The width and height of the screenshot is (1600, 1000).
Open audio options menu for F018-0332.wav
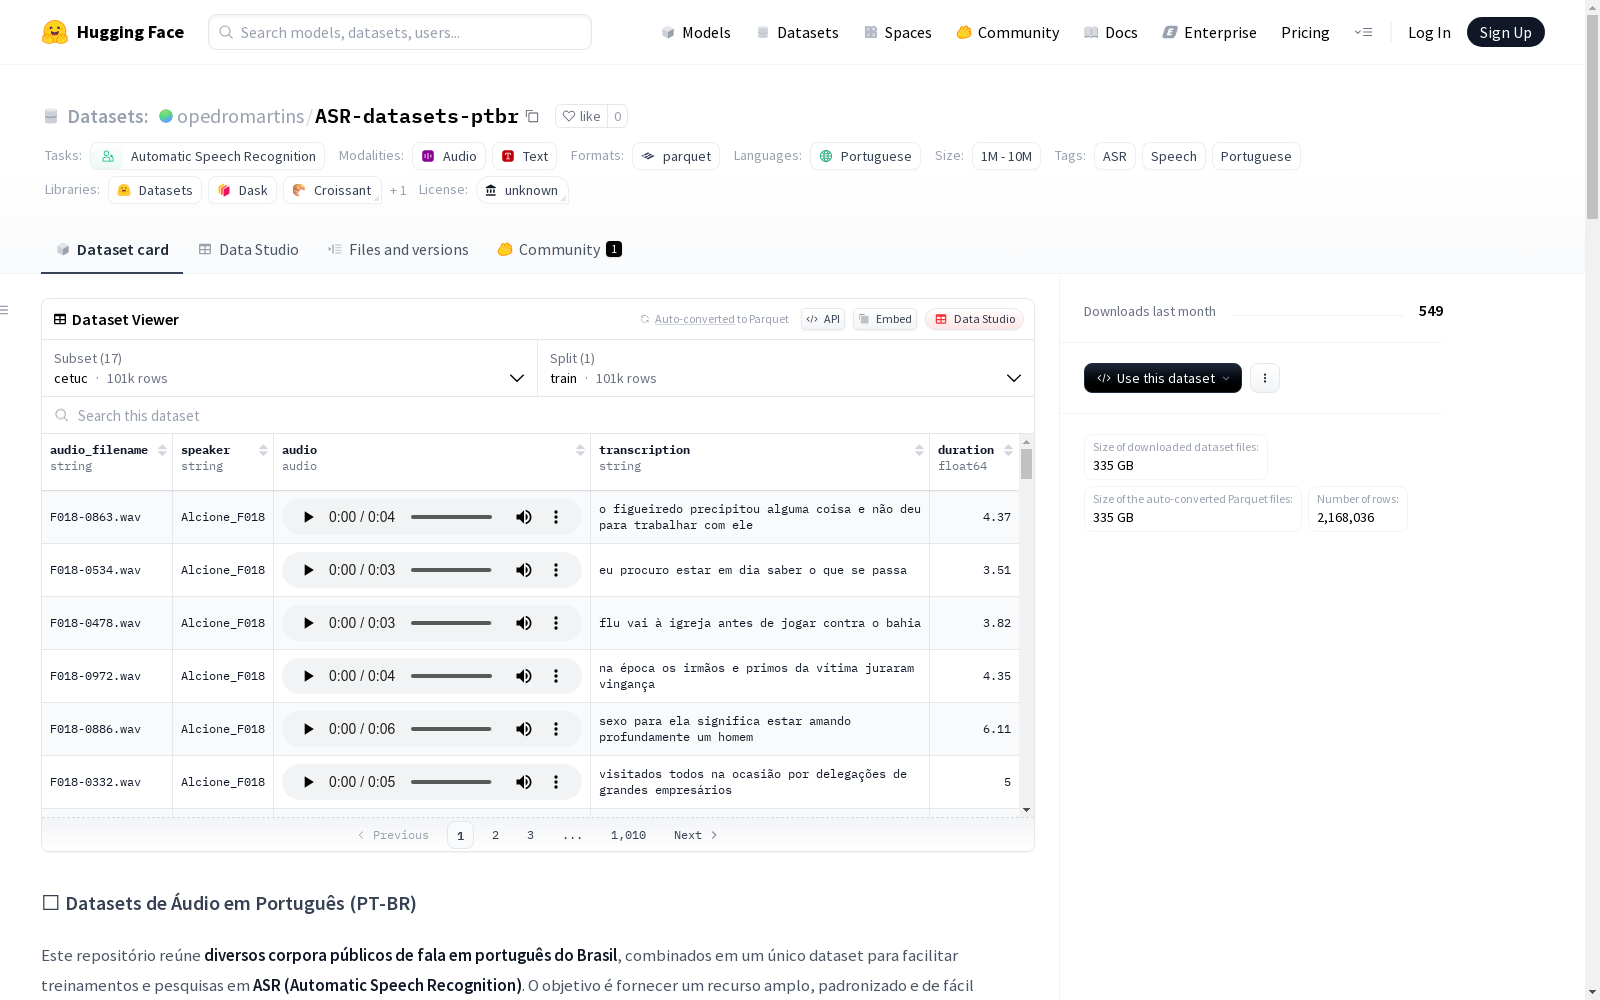556,782
